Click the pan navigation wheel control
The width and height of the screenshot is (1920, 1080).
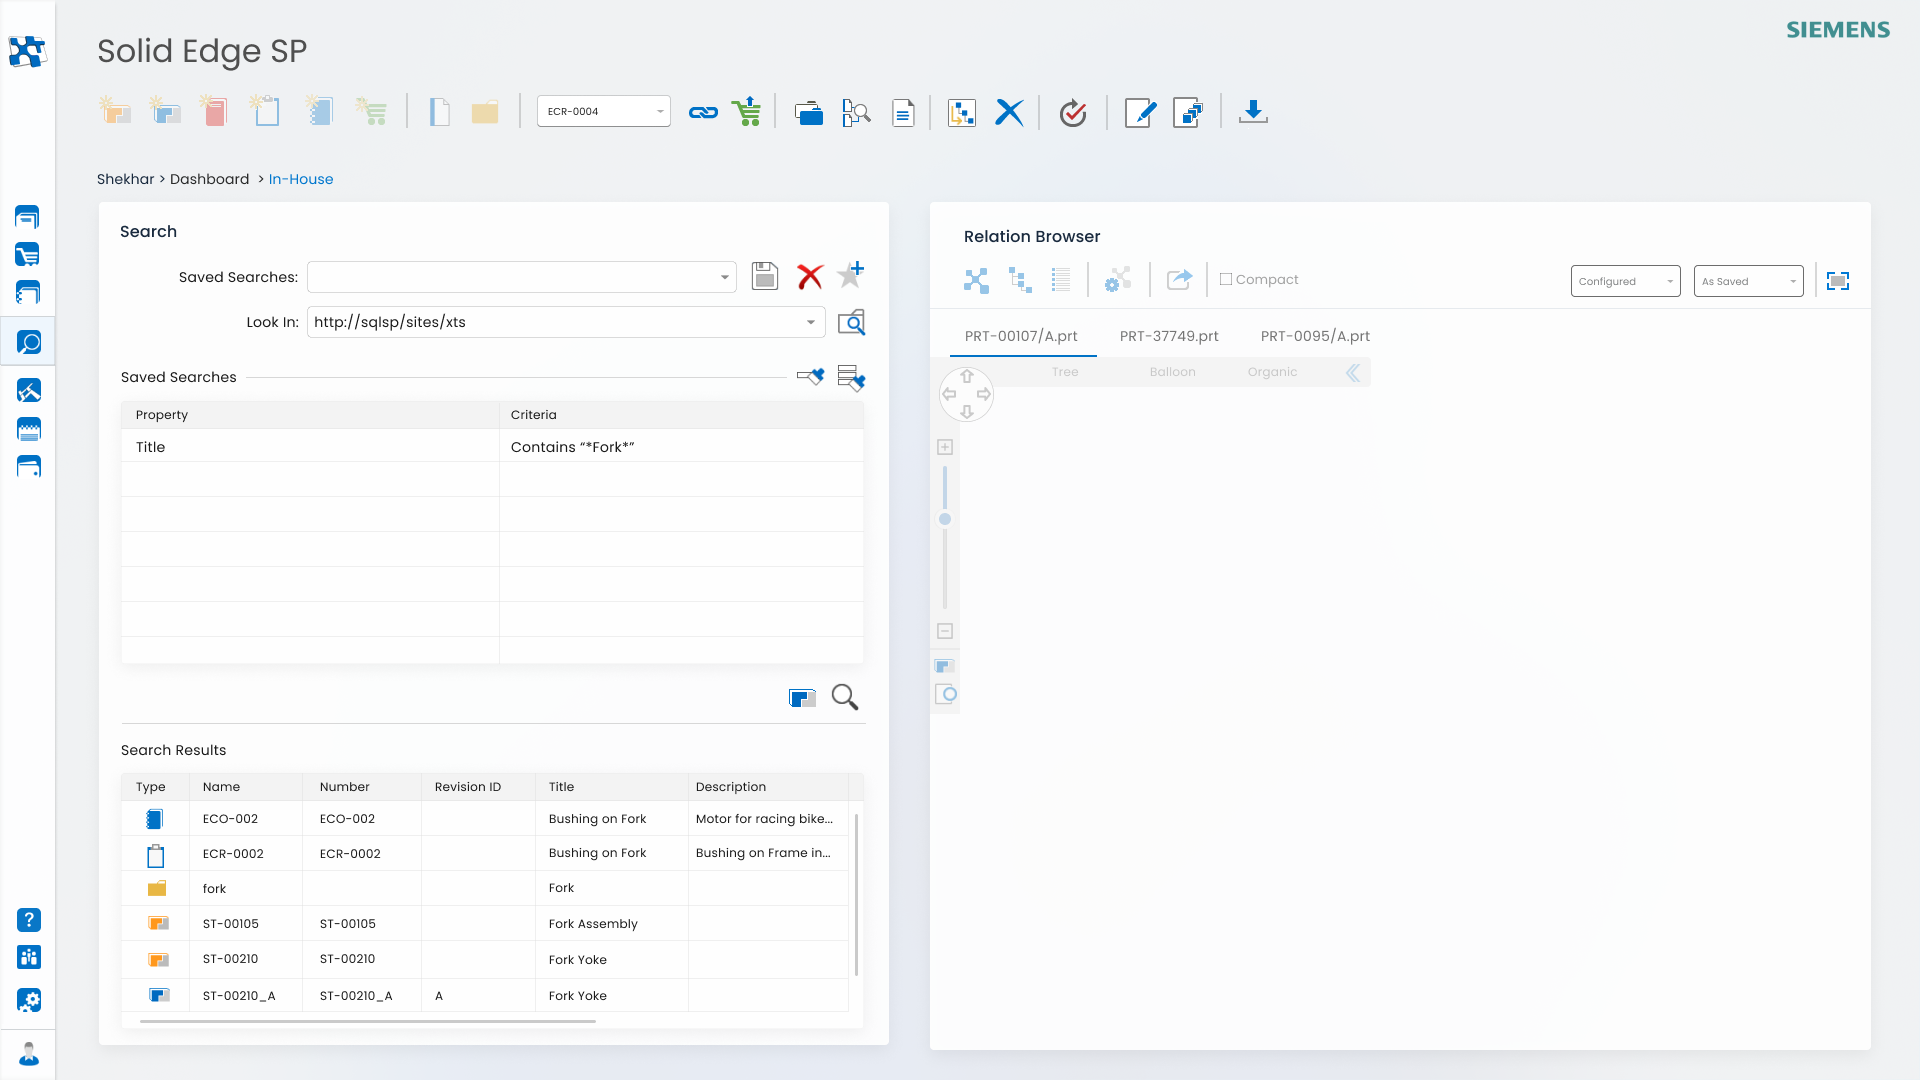pos(966,394)
